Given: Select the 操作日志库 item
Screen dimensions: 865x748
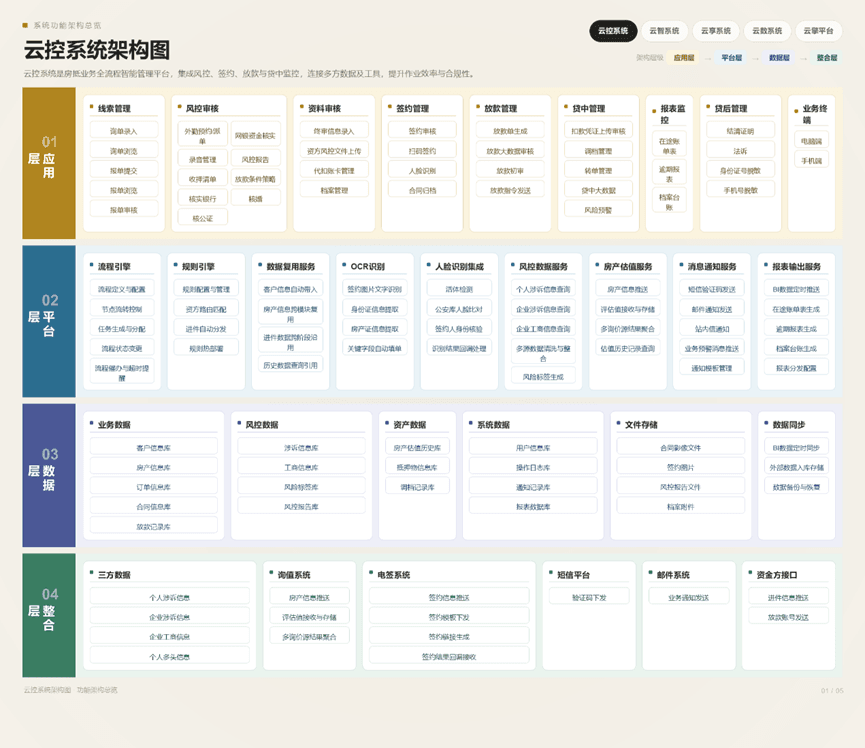Looking at the screenshot, I should [x=533, y=467].
